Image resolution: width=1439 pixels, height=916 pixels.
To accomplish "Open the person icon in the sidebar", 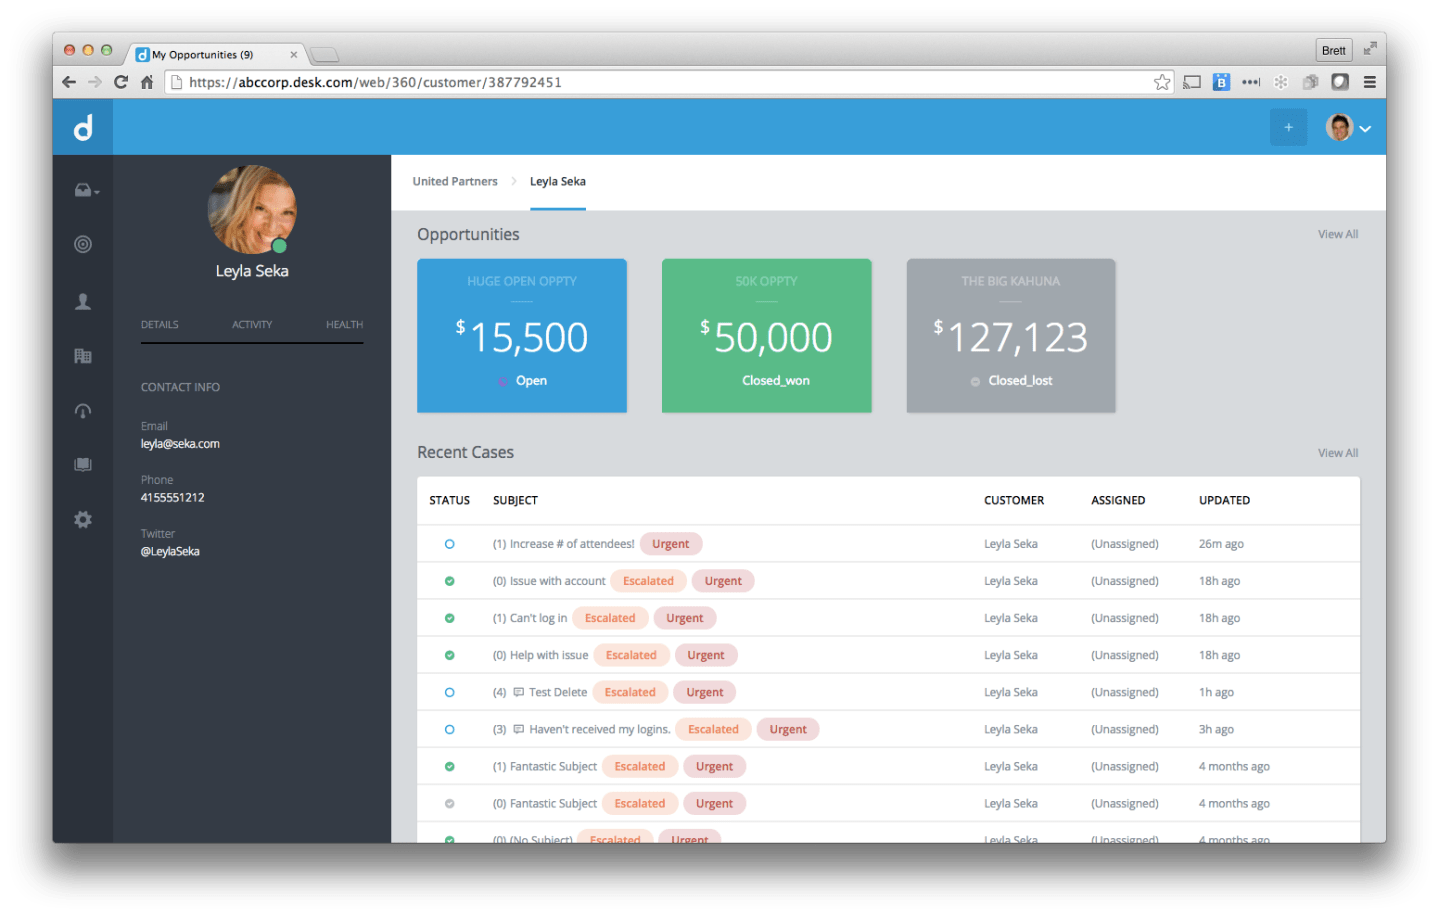I will coord(83,301).
